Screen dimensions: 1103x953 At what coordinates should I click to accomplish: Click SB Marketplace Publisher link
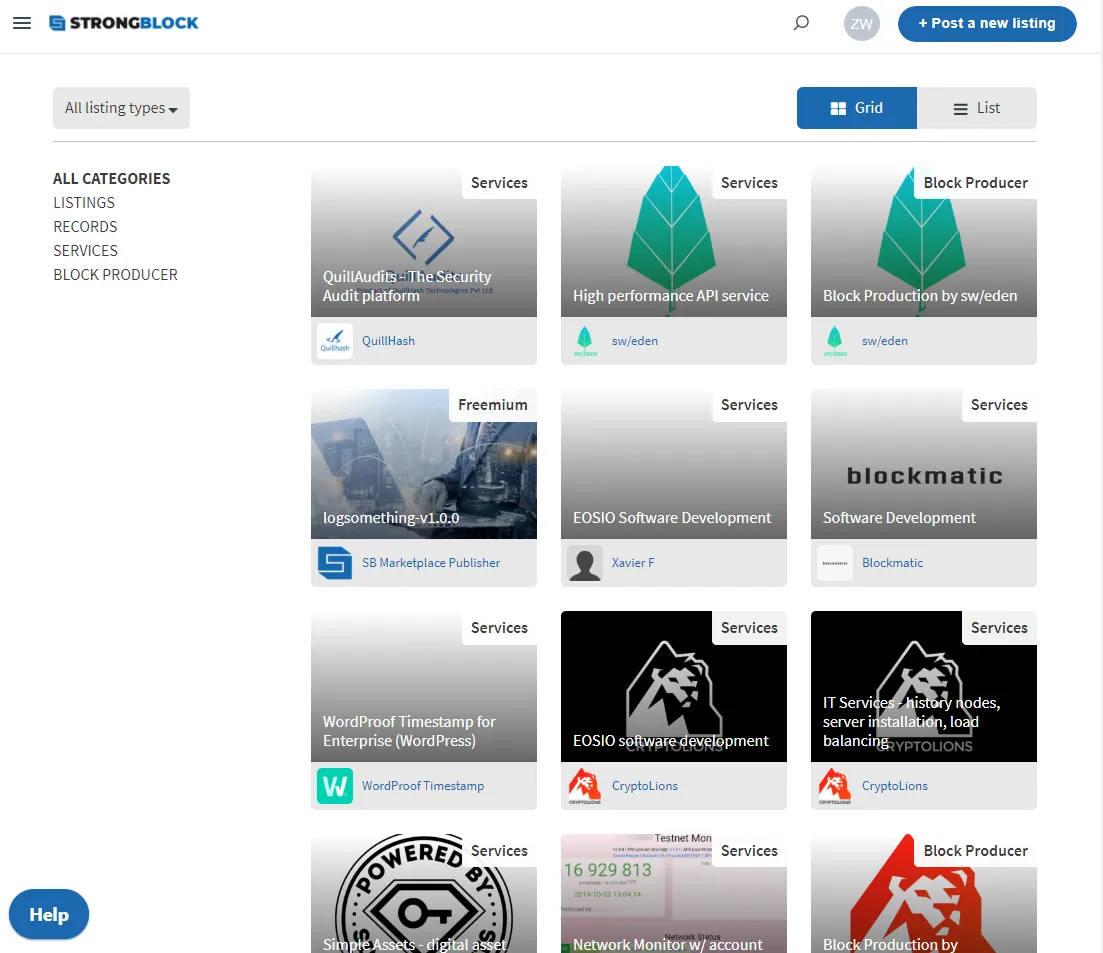point(431,563)
